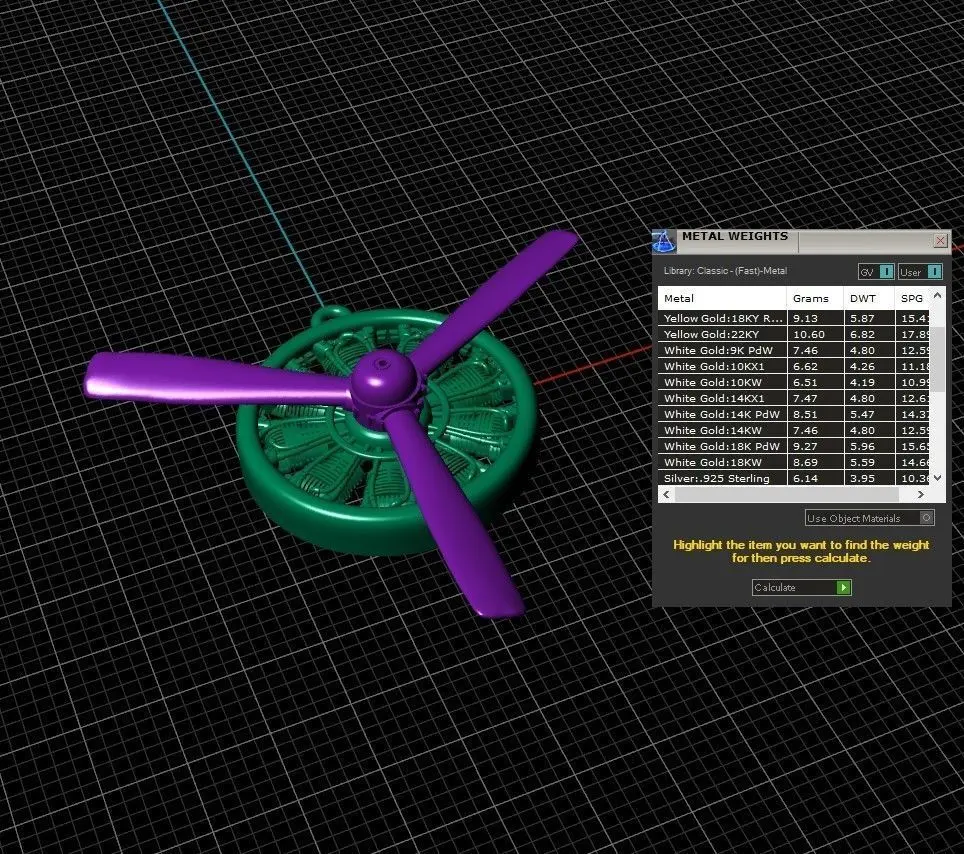Click the 5.96 DWT value cell
The width and height of the screenshot is (964, 854).
point(869,446)
